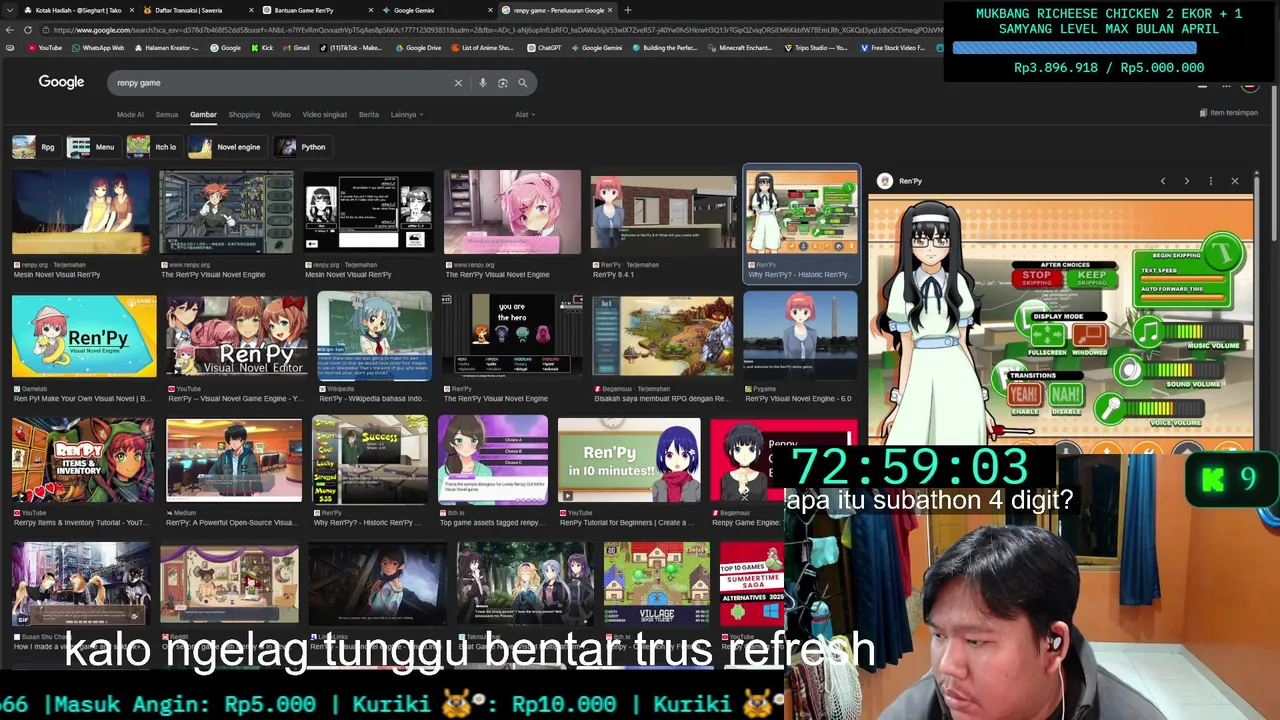Viewport: 1280px width, 720px height.
Task: Switch to Daftar Transaksi Saweria tab
Action: coord(198,10)
